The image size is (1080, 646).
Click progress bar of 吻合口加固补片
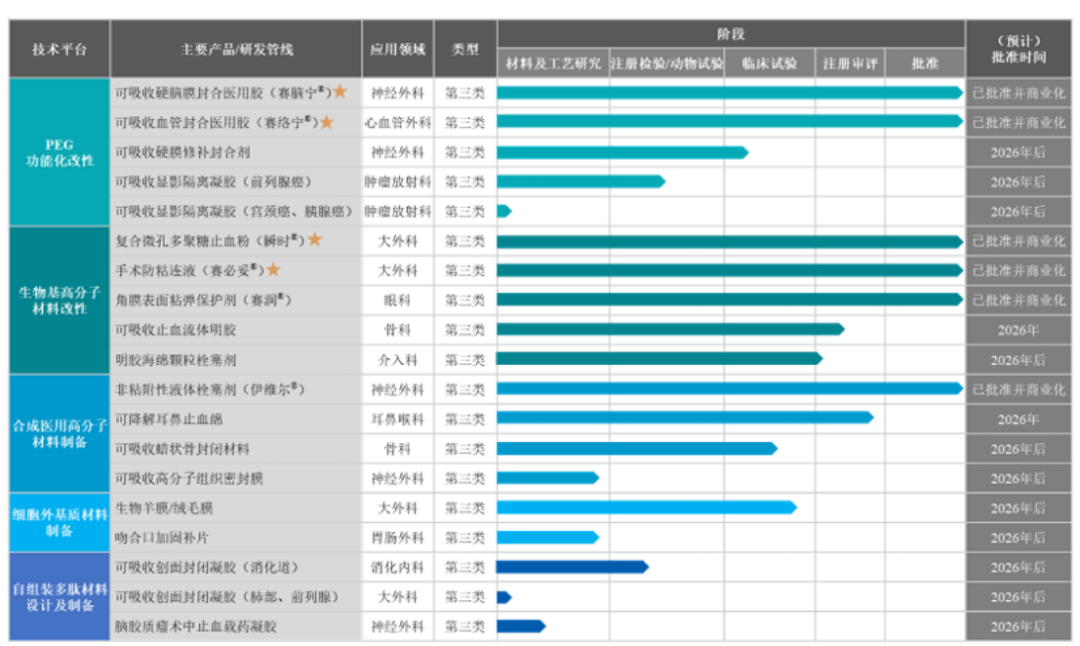click(547, 537)
